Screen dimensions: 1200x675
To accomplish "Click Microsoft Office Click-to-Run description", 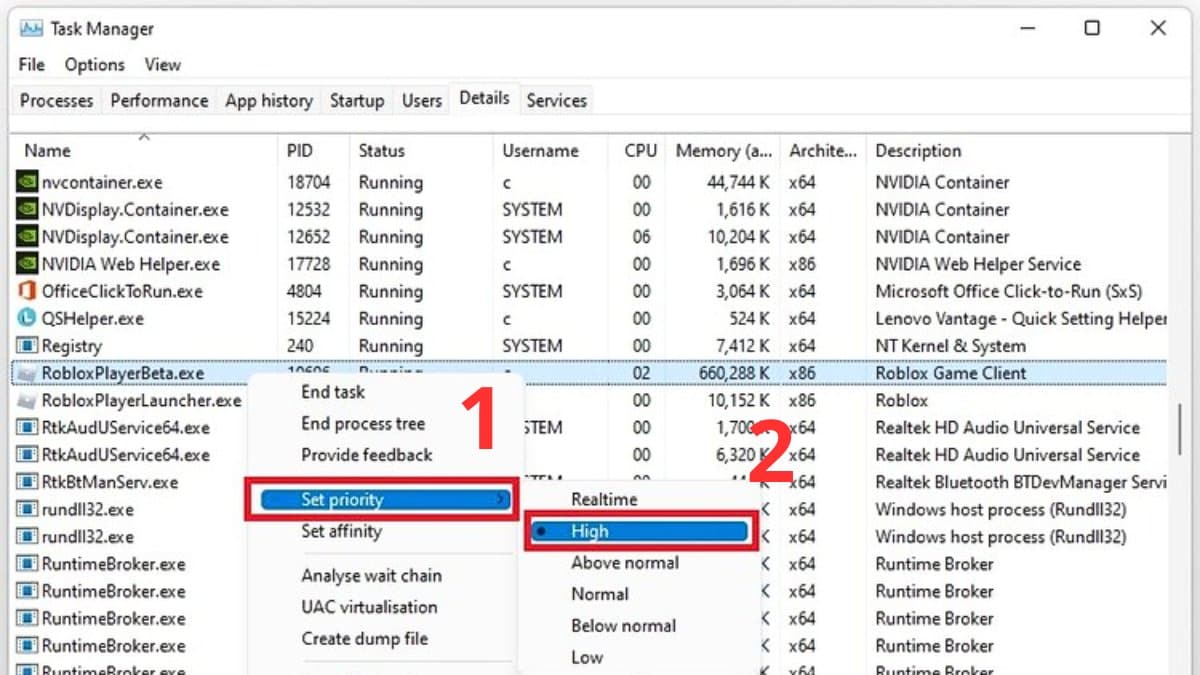I will coord(1009,291).
